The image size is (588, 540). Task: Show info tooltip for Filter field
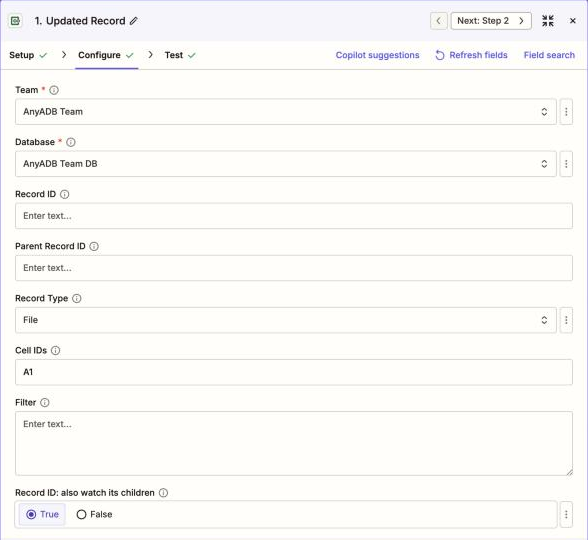45,403
